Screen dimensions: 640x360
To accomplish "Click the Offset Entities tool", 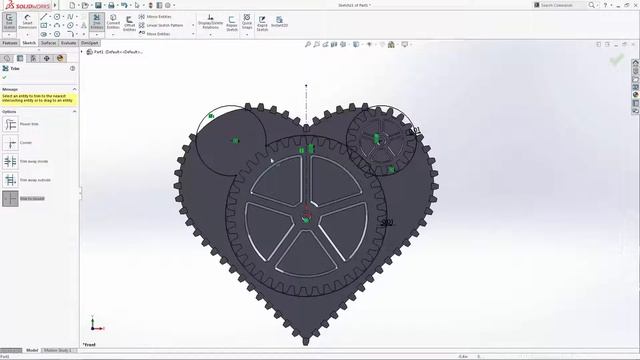I will 129,23.
